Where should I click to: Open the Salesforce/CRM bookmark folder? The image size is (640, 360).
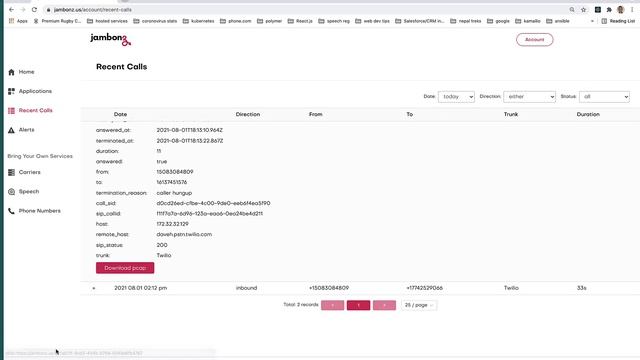420,21
